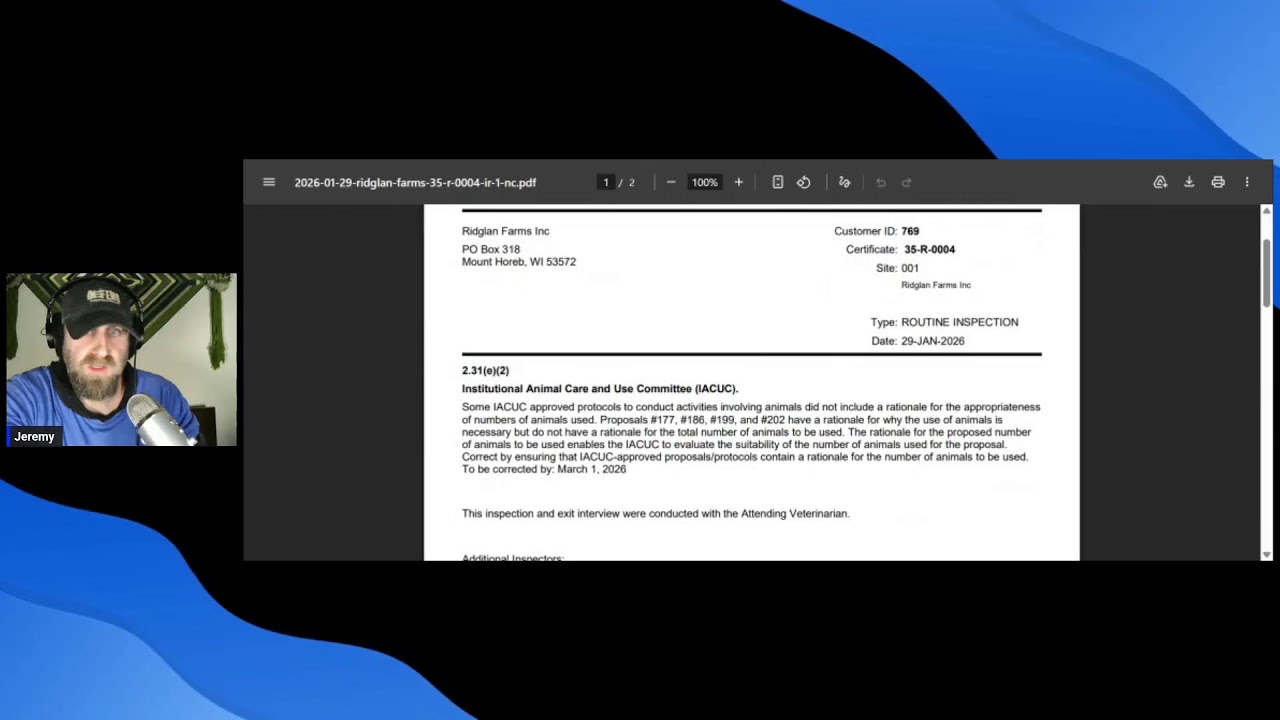
Task: Print the Ridglan Farms document
Action: click(1218, 182)
